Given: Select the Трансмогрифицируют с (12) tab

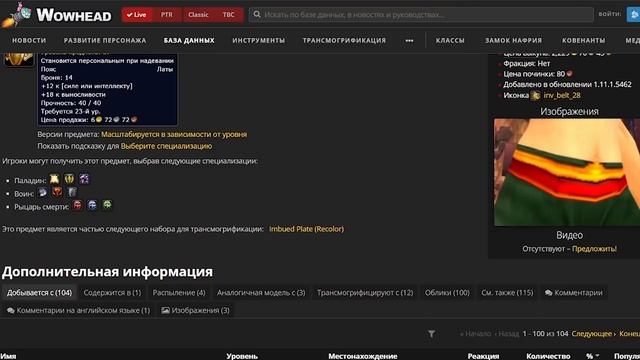Looking at the screenshot, I should pos(365,293).
